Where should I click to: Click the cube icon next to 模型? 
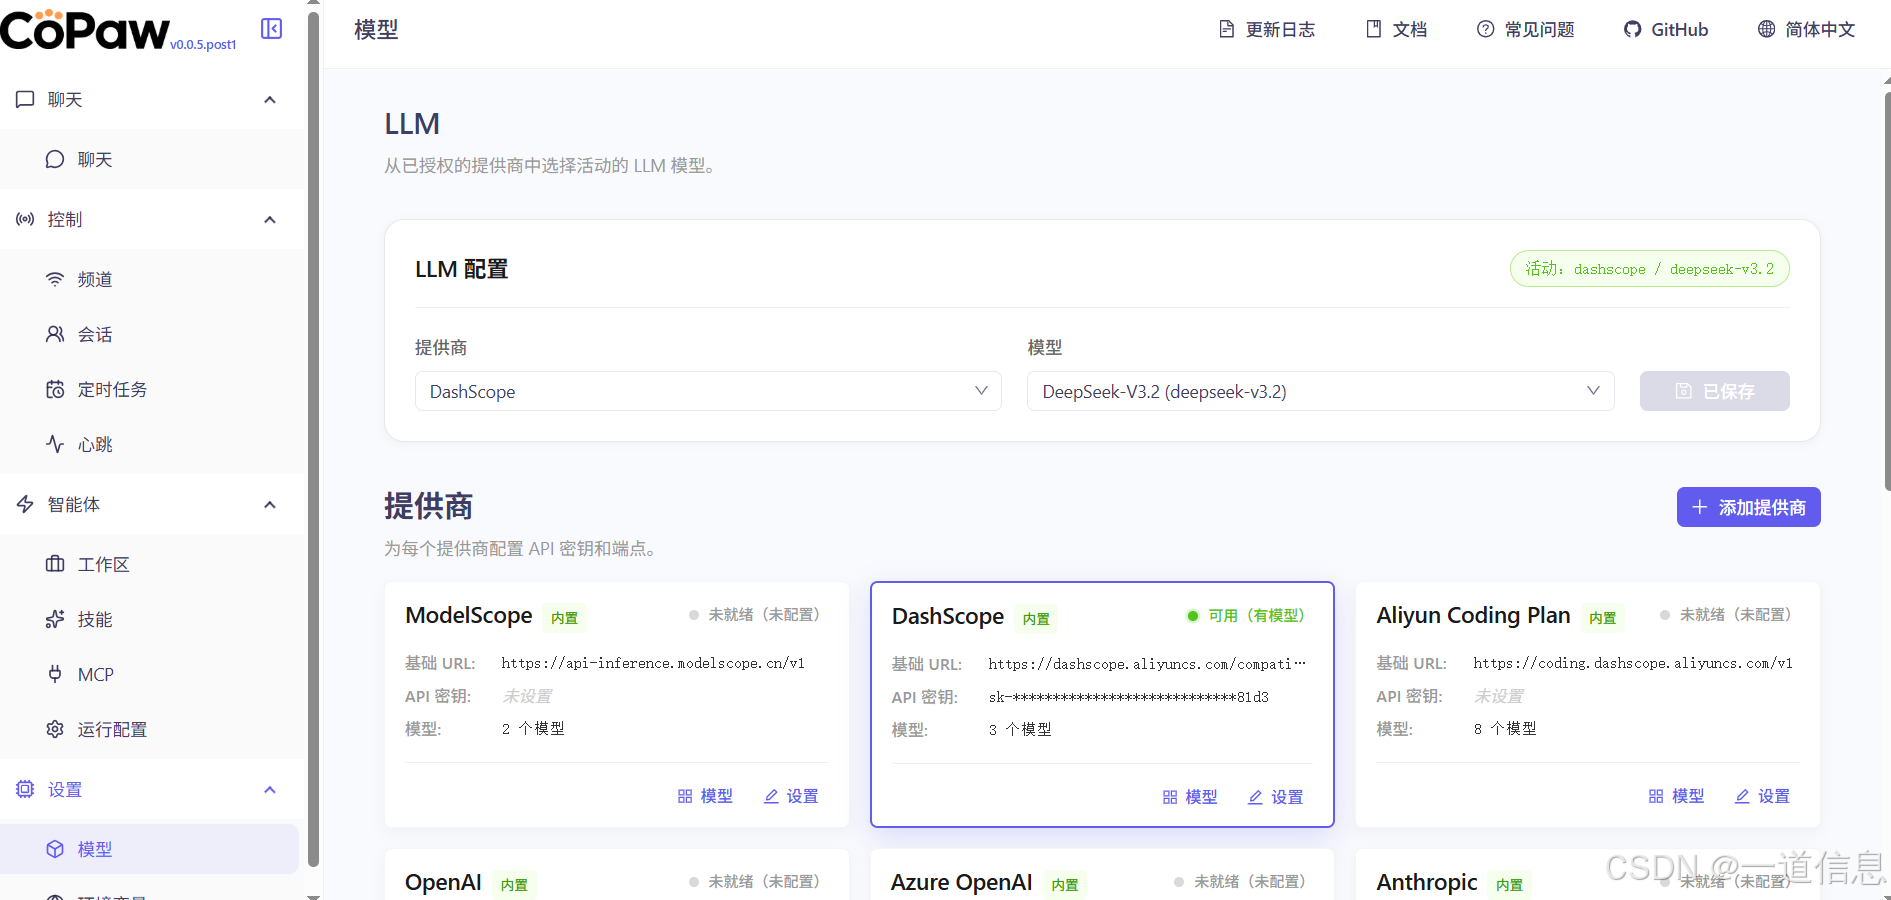[55, 849]
